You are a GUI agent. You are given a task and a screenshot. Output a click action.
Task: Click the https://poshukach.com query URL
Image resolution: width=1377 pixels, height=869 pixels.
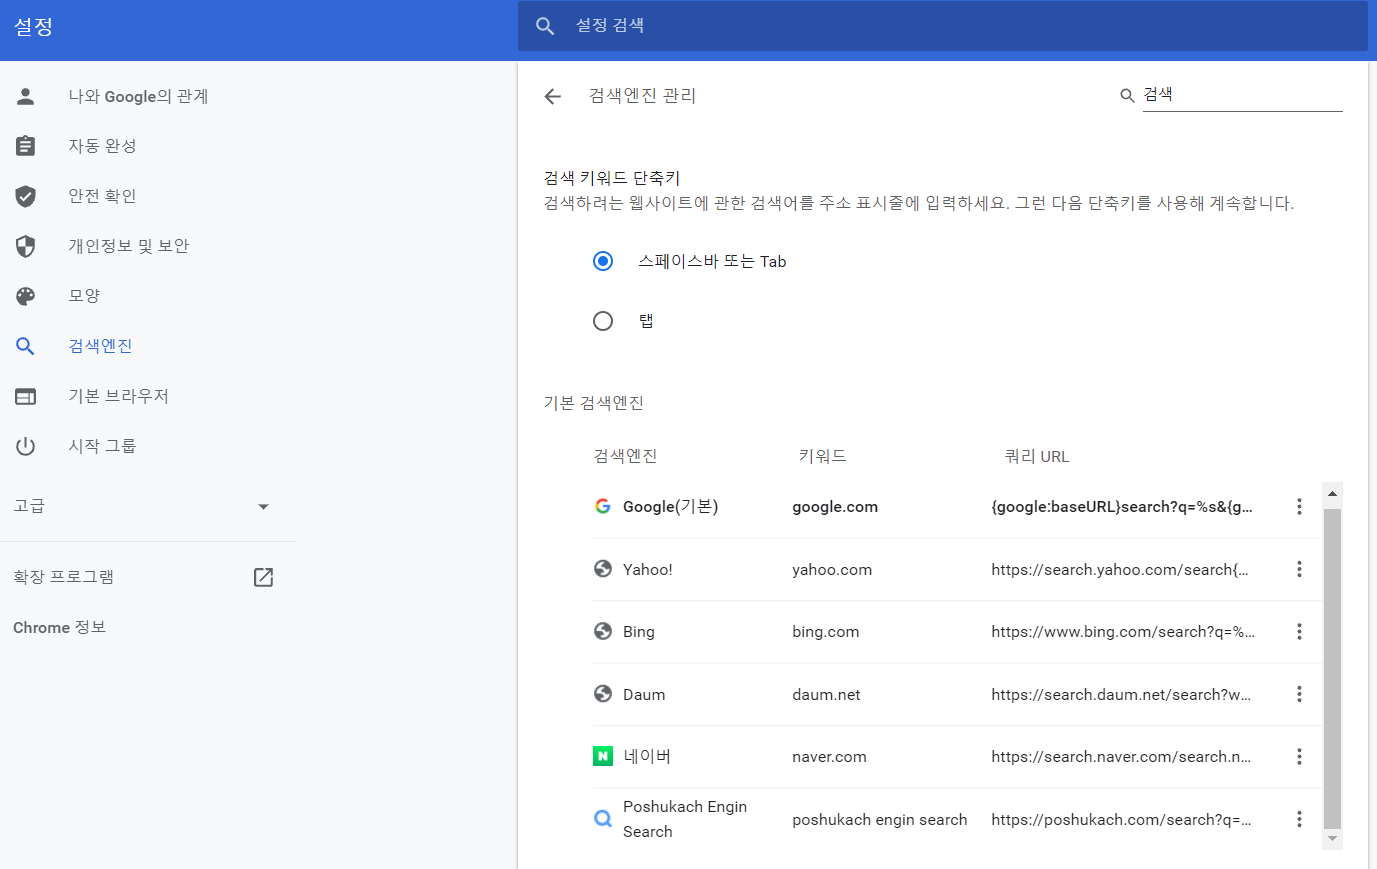(1121, 820)
